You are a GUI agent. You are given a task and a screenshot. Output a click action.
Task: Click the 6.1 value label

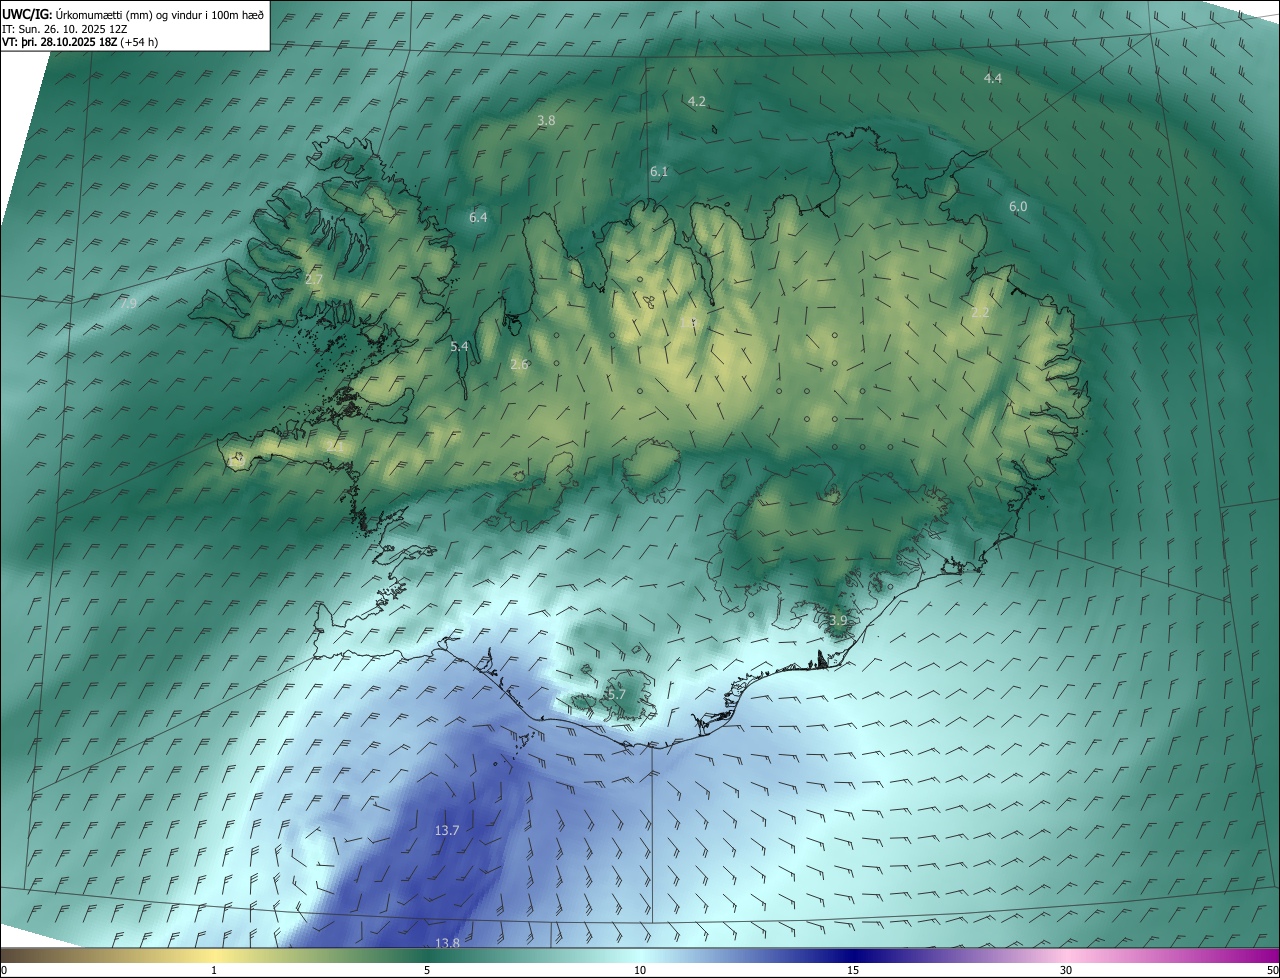[x=659, y=172]
